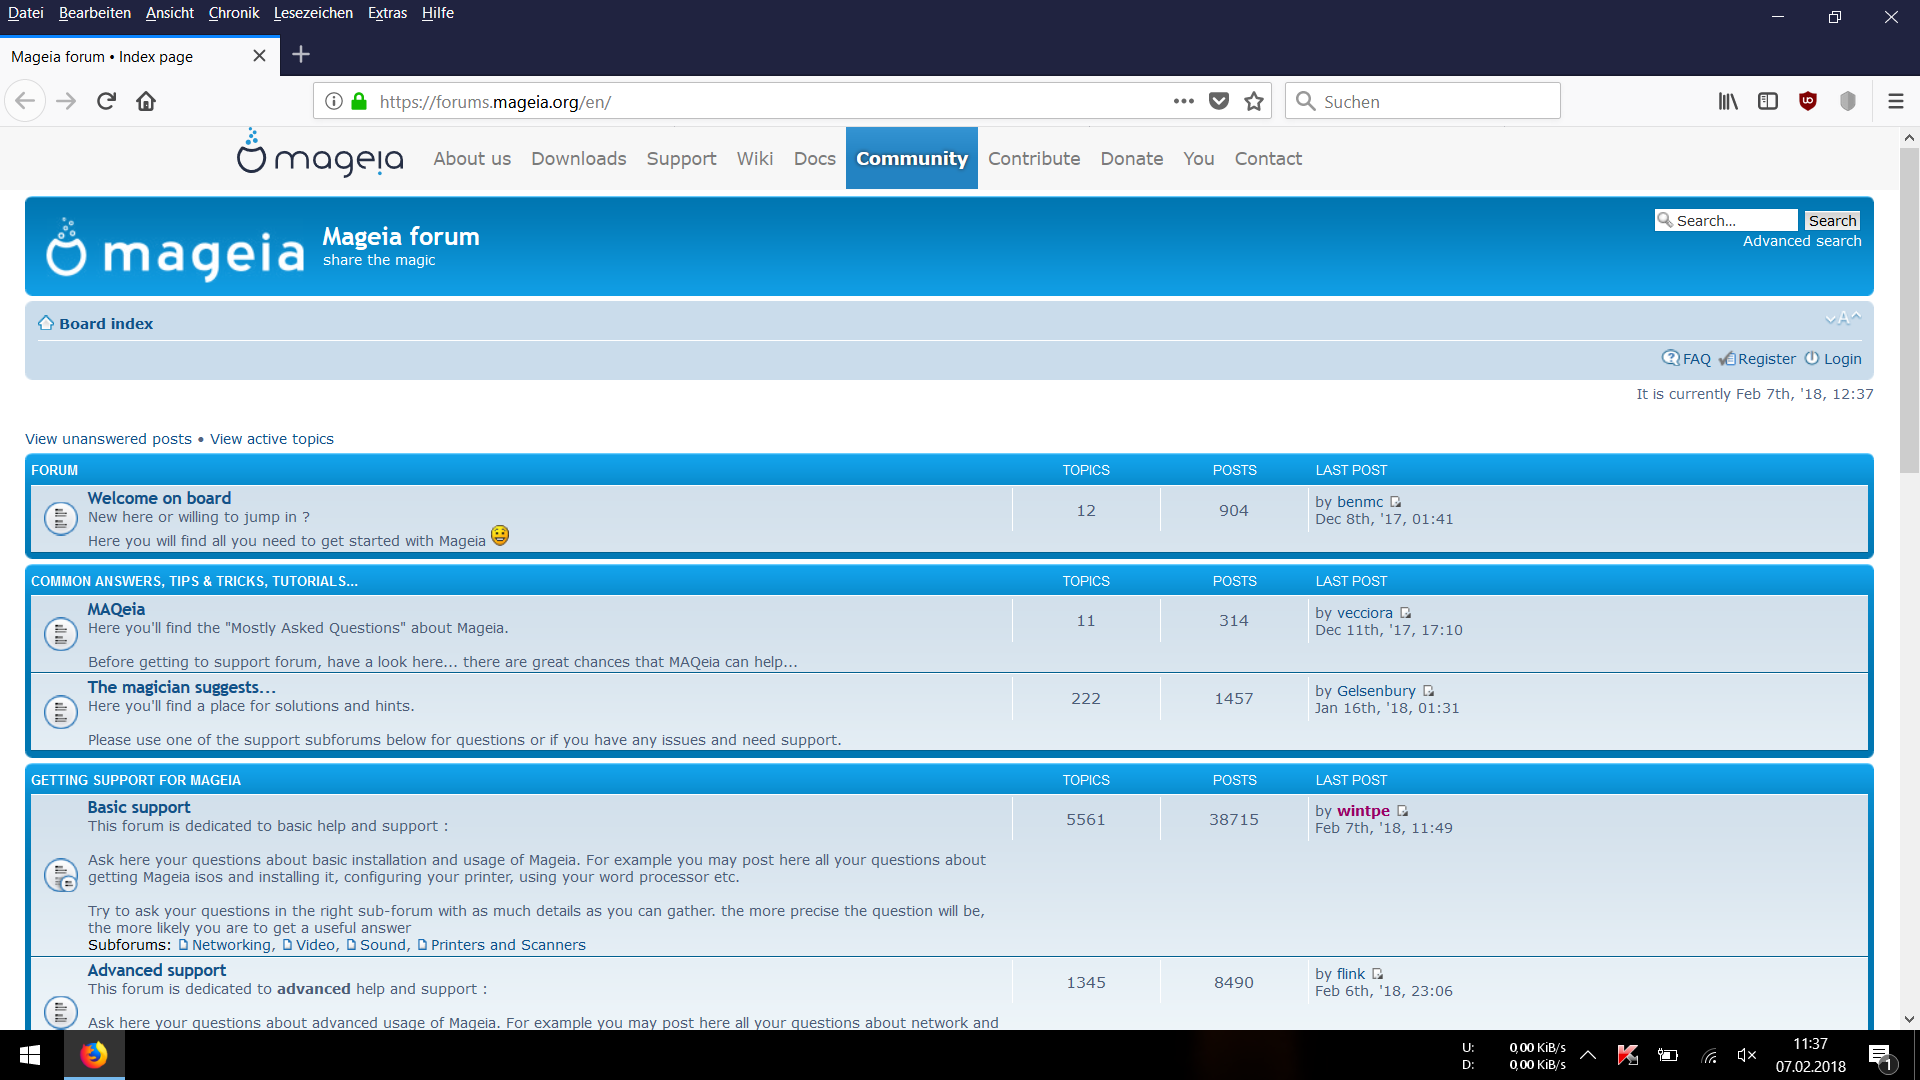Toggle the muted volume tray icon
The width and height of the screenshot is (1920, 1080).
[x=1747, y=1055]
